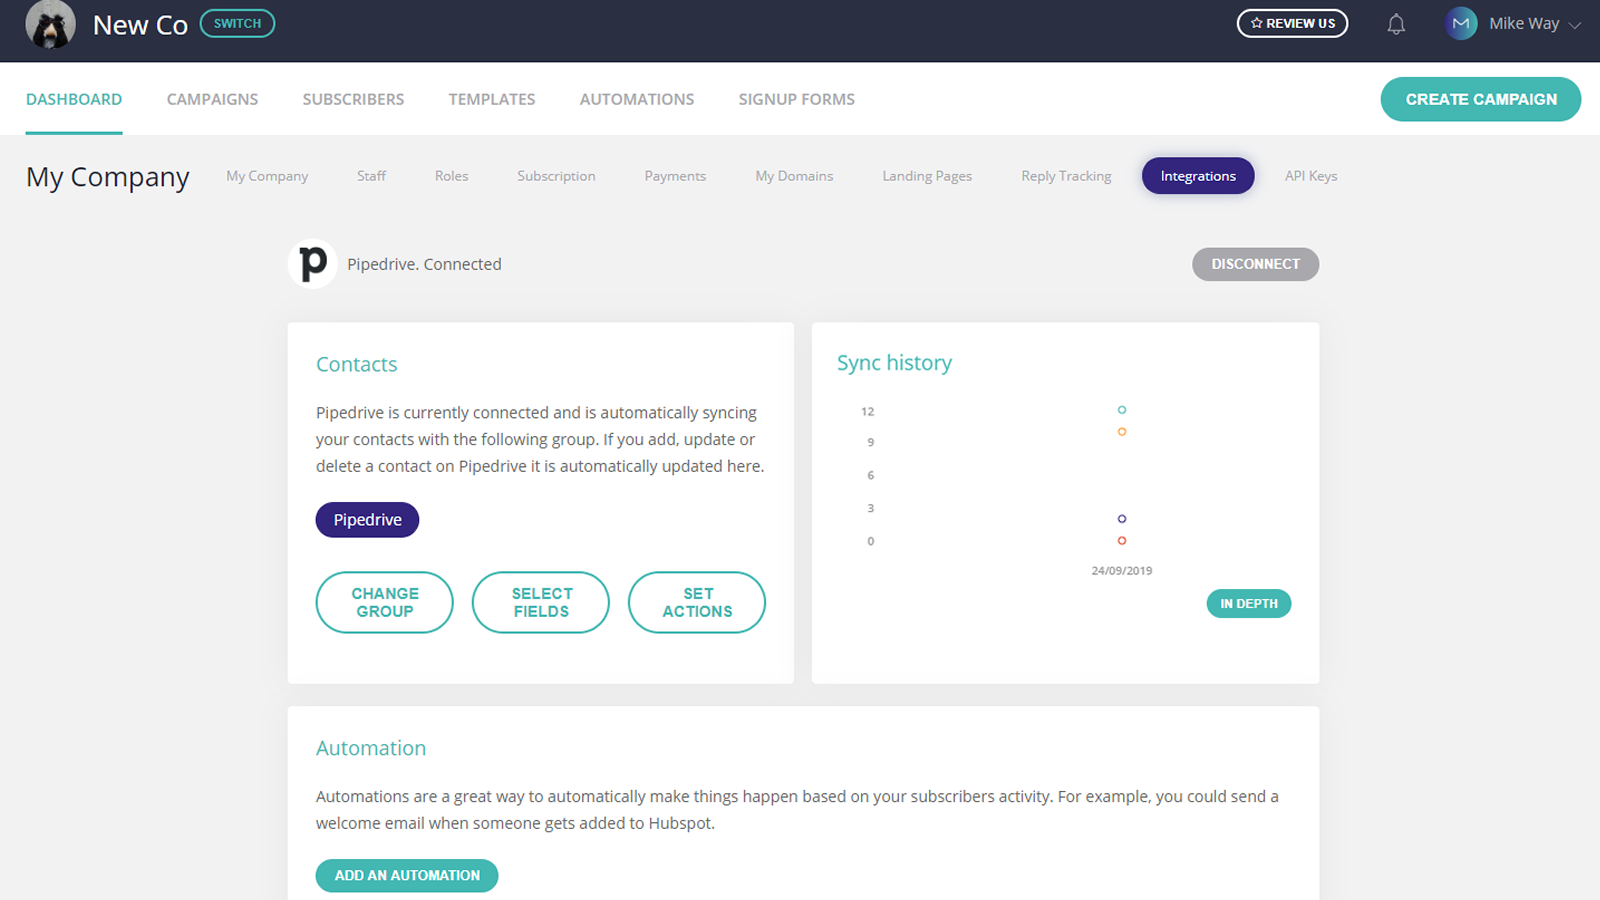This screenshot has height=900, width=1600.
Task: Select the purple sync history data point
Action: (1122, 519)
